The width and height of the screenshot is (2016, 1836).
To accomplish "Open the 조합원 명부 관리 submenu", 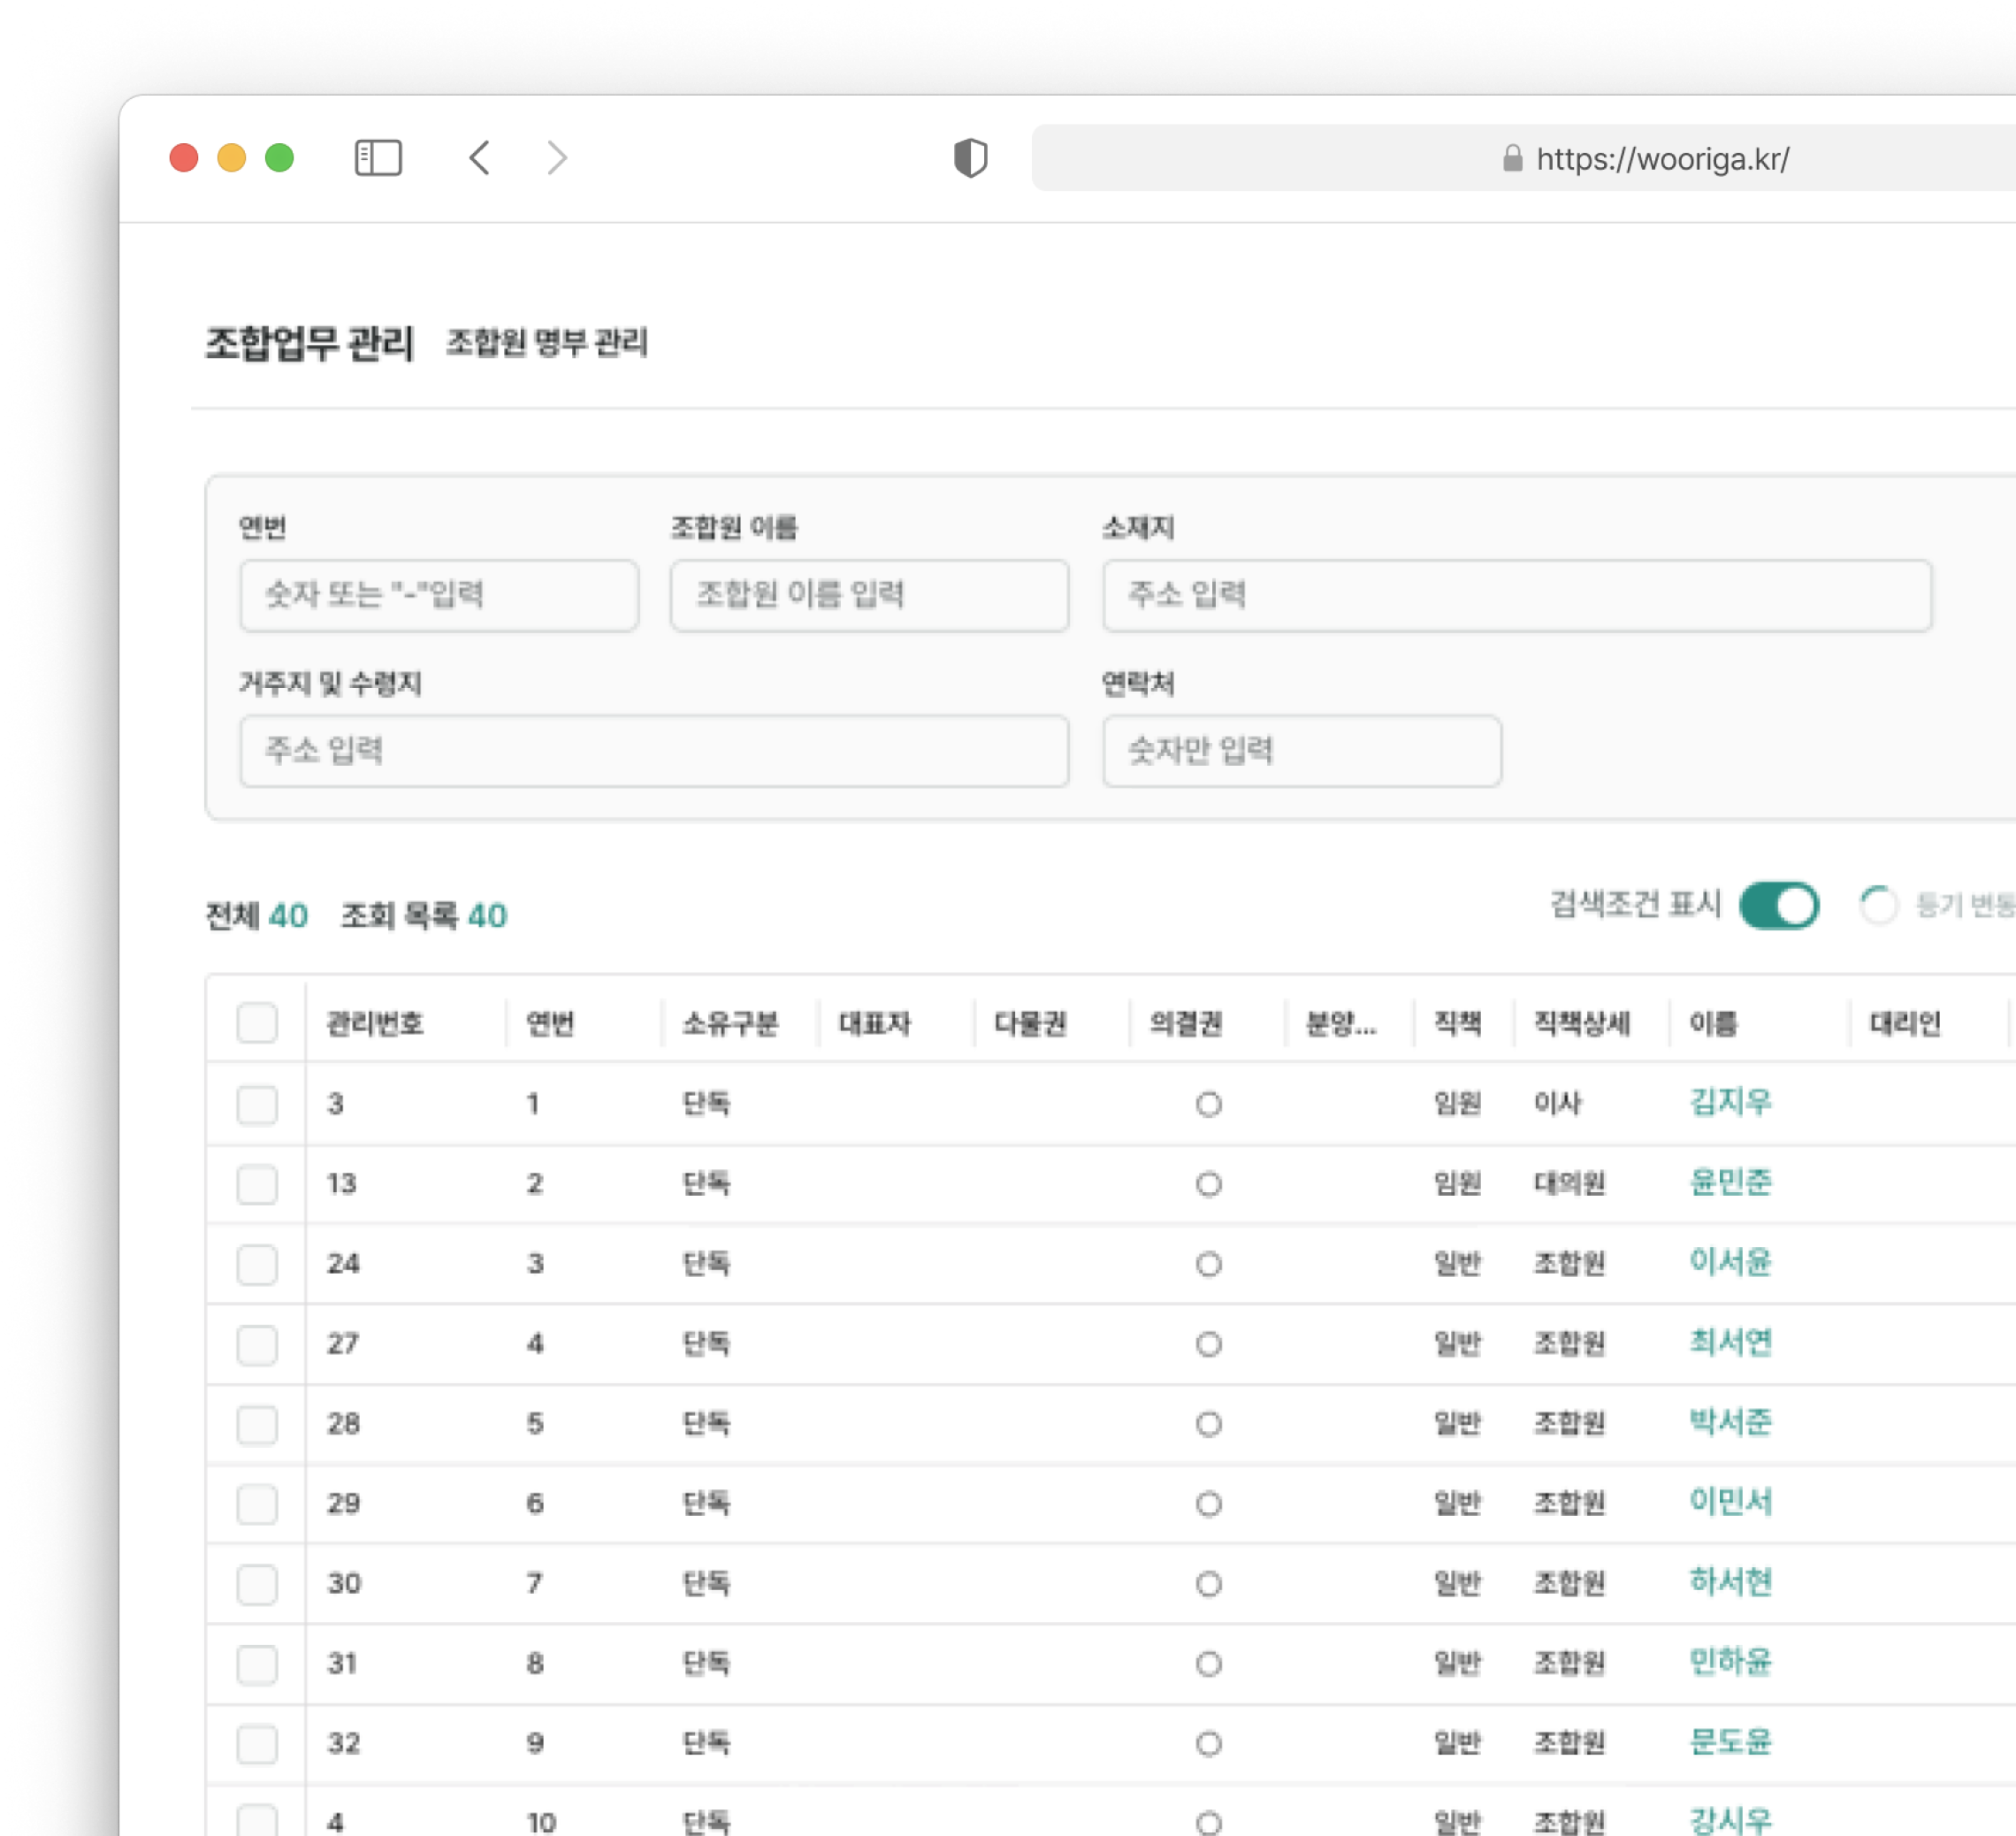I will 547,343.
